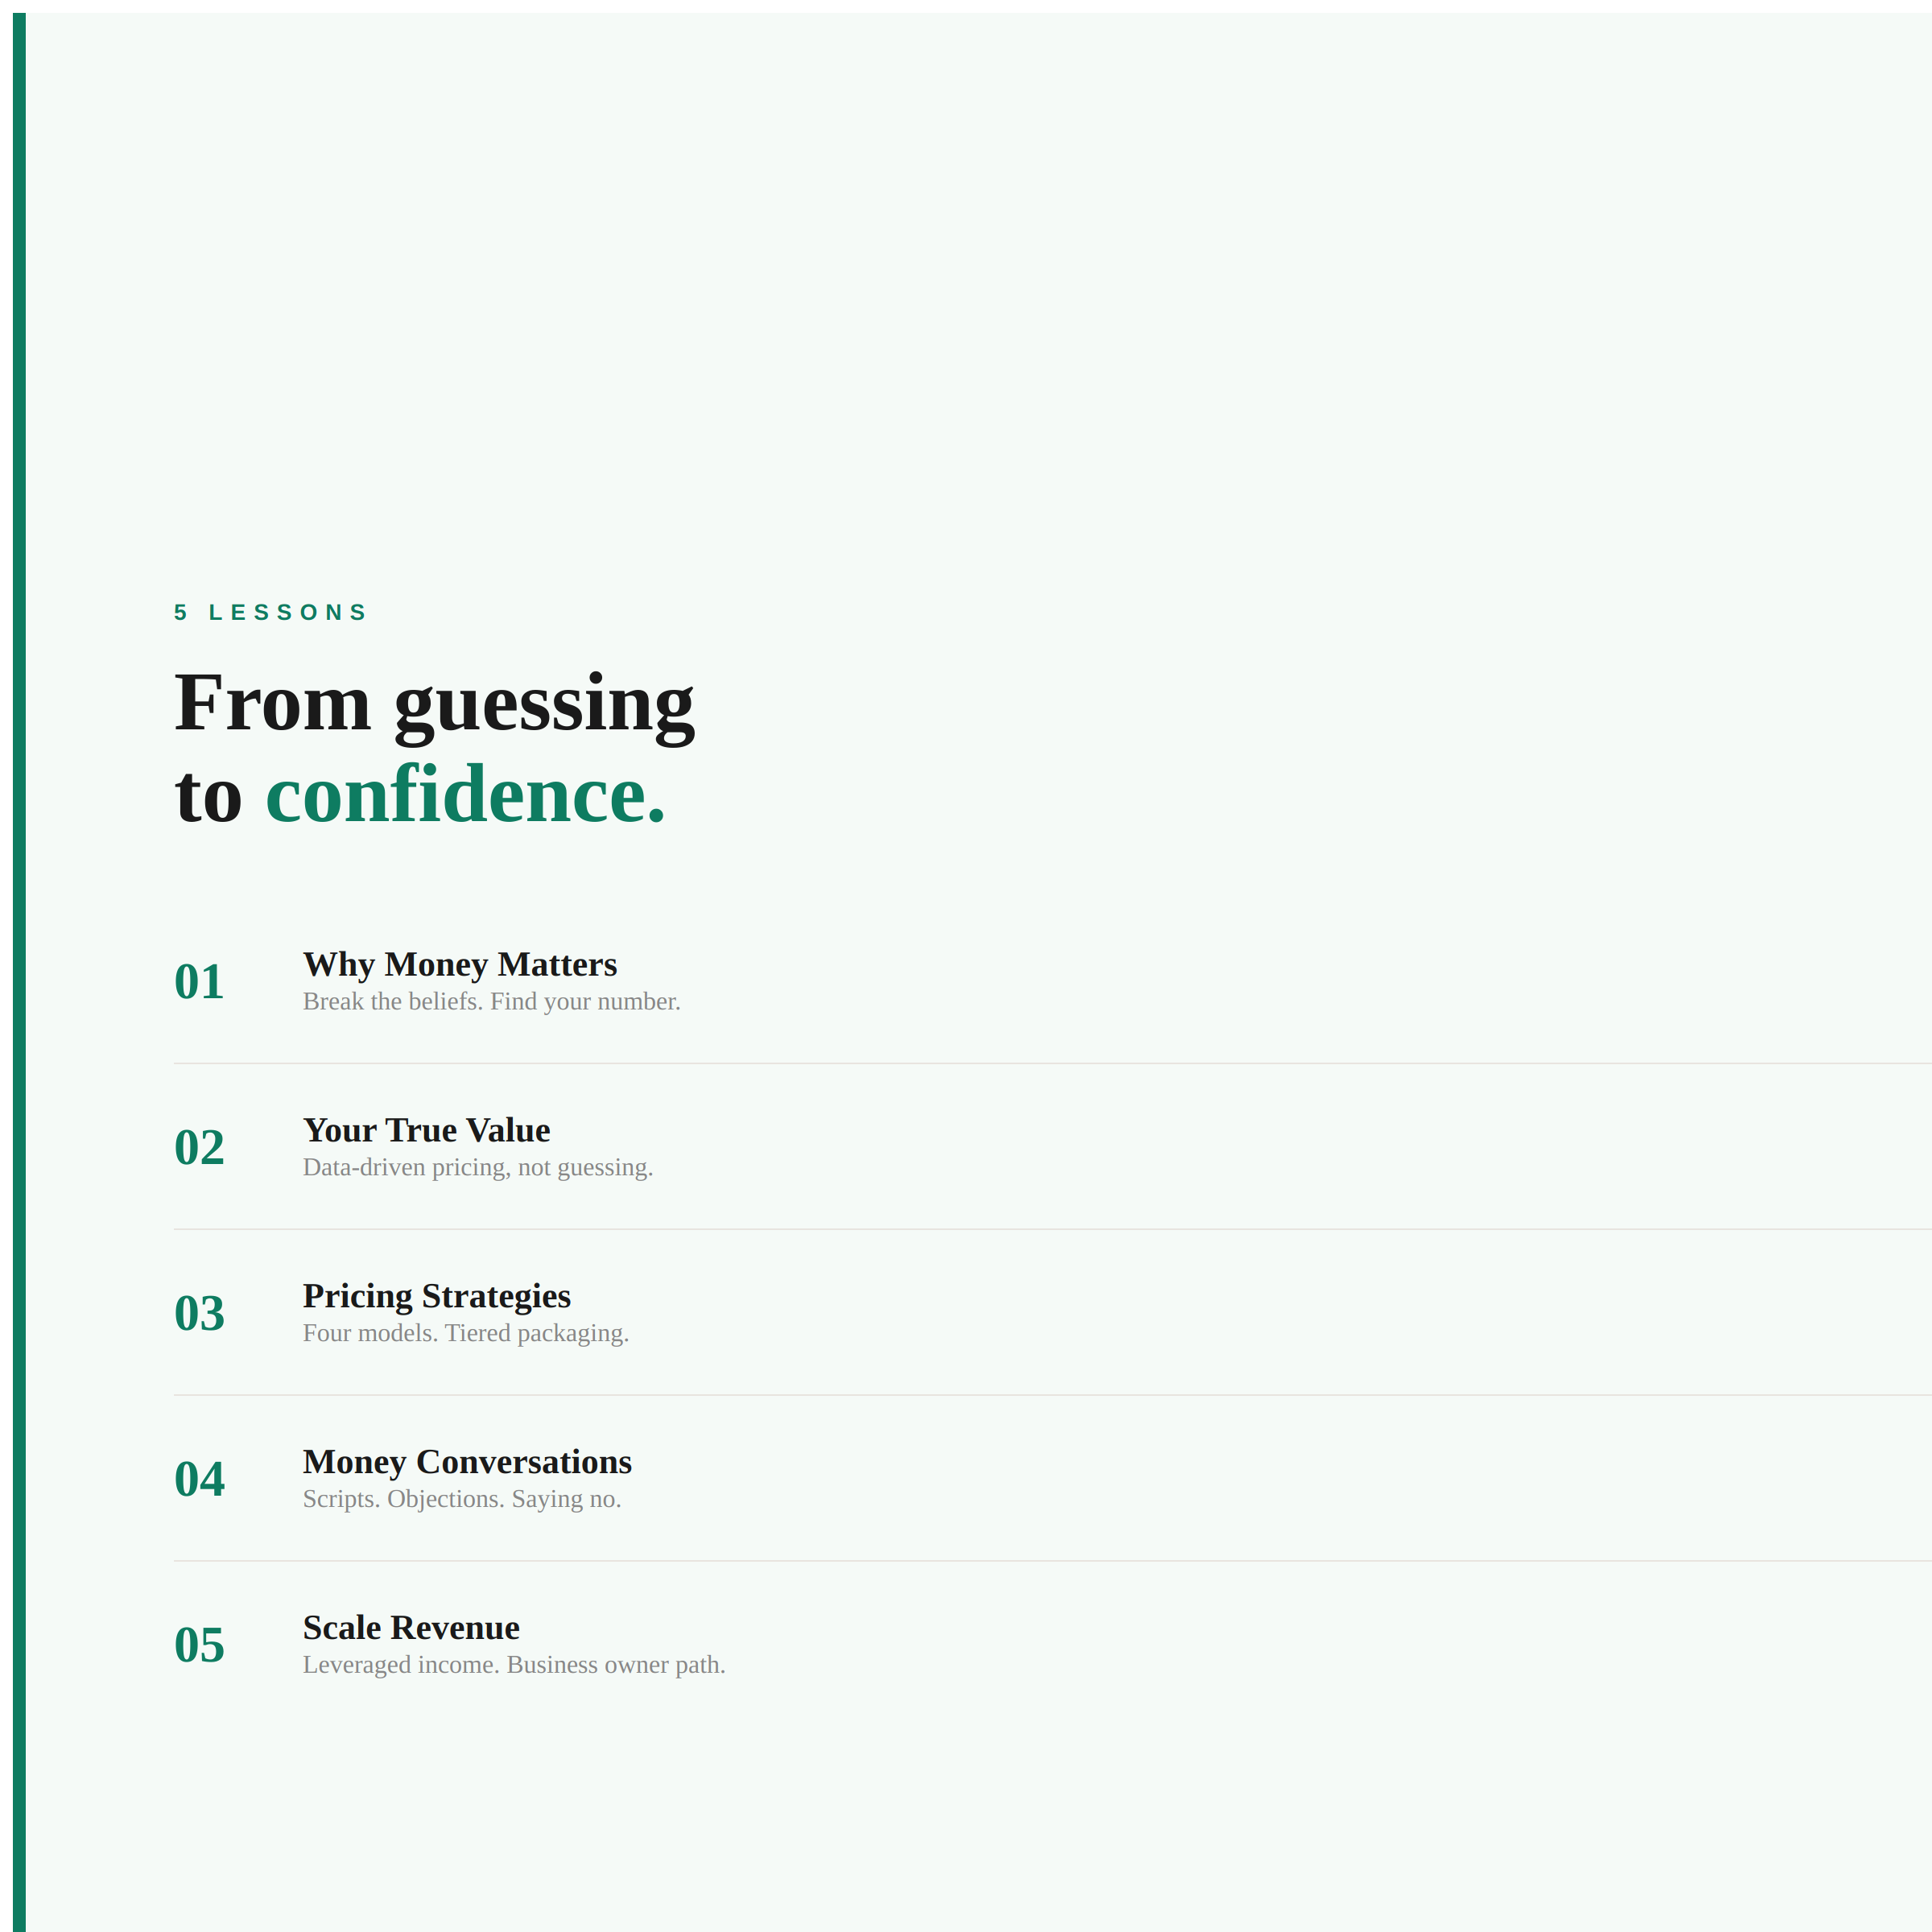The height and width of the screenshot is (1932, 1932).
Task: Click the lesson number 04
Action: pyautogui.click(x=199, y=1479)
